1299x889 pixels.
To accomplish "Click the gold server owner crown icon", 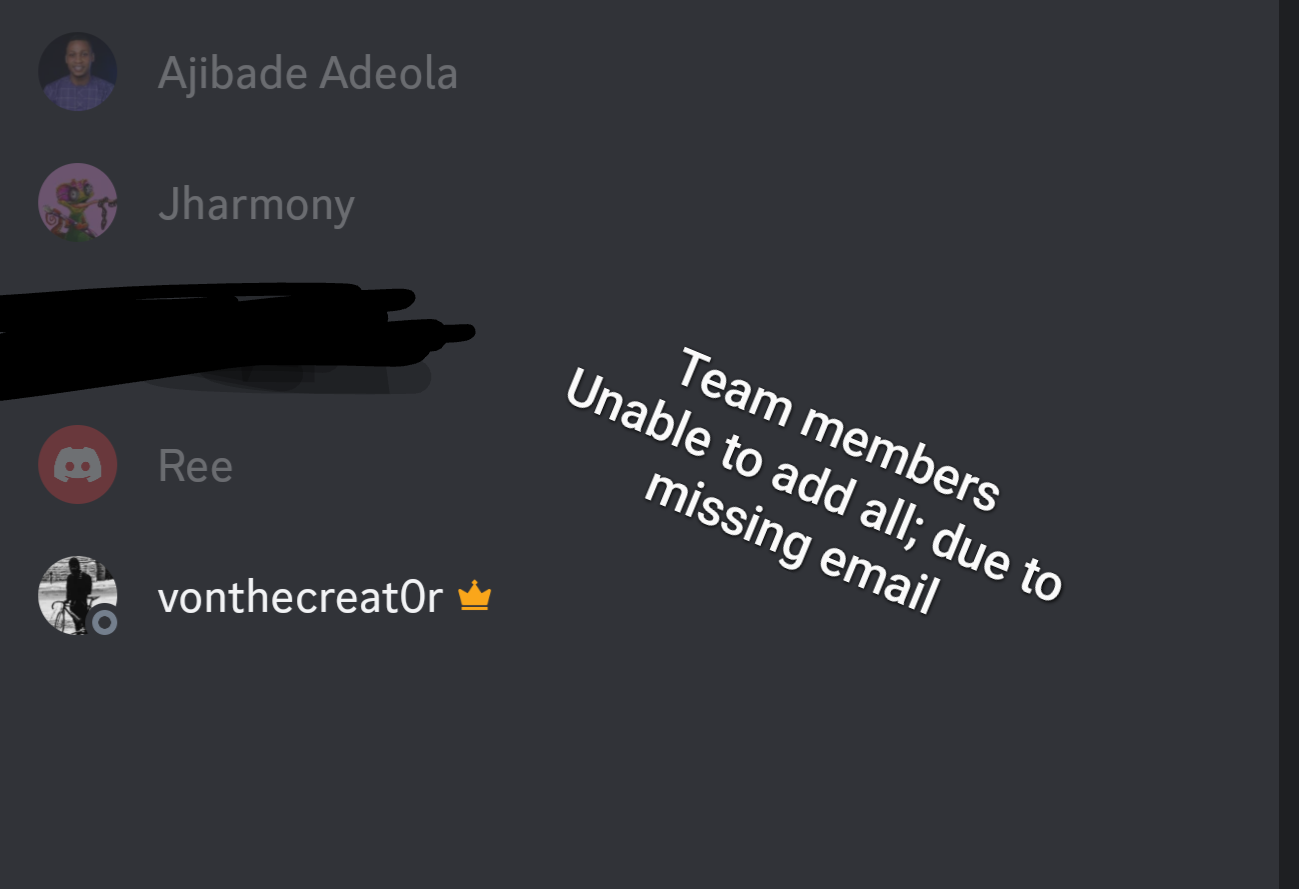I will tap(475, 597).
